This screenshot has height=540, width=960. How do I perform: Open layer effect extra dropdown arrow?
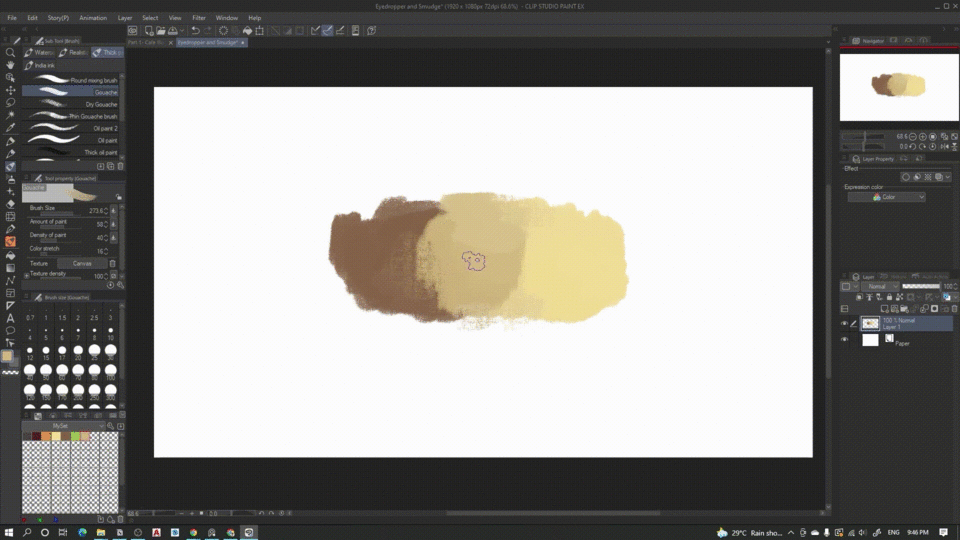click(948, 177)
